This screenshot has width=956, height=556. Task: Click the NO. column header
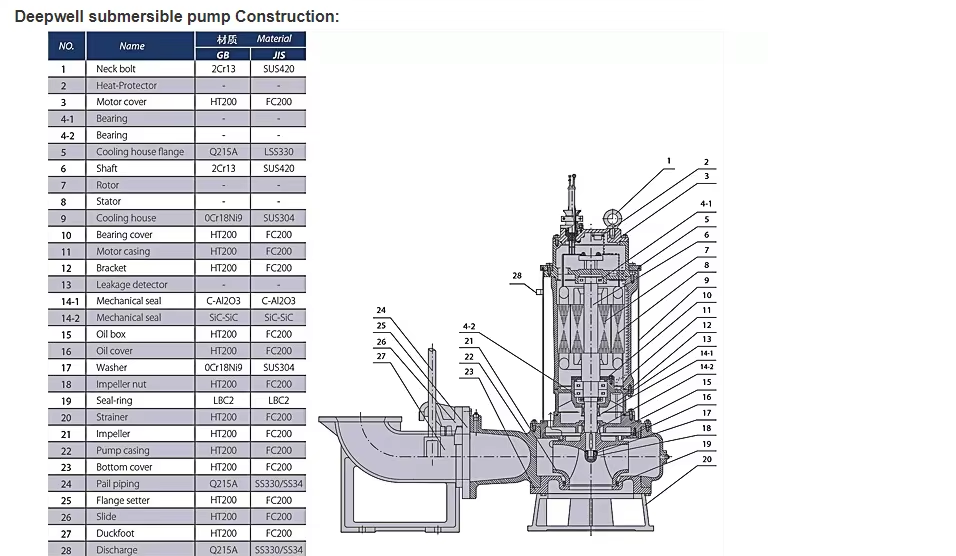[x=66, y=46]
